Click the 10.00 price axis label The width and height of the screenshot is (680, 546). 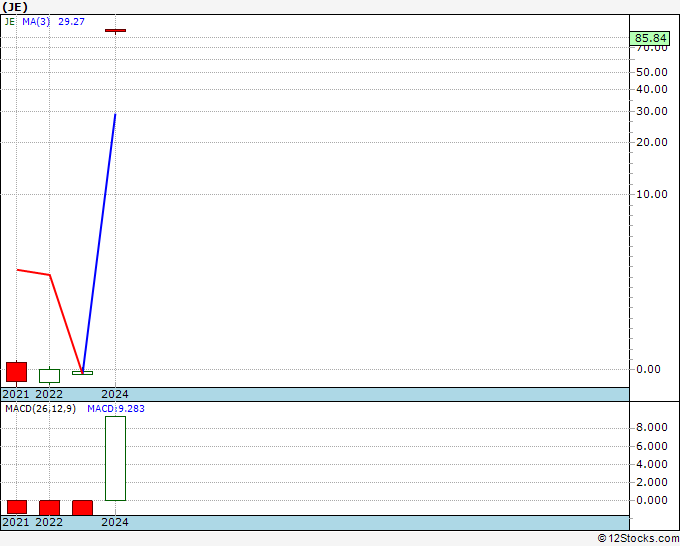(x=651, y=194)
